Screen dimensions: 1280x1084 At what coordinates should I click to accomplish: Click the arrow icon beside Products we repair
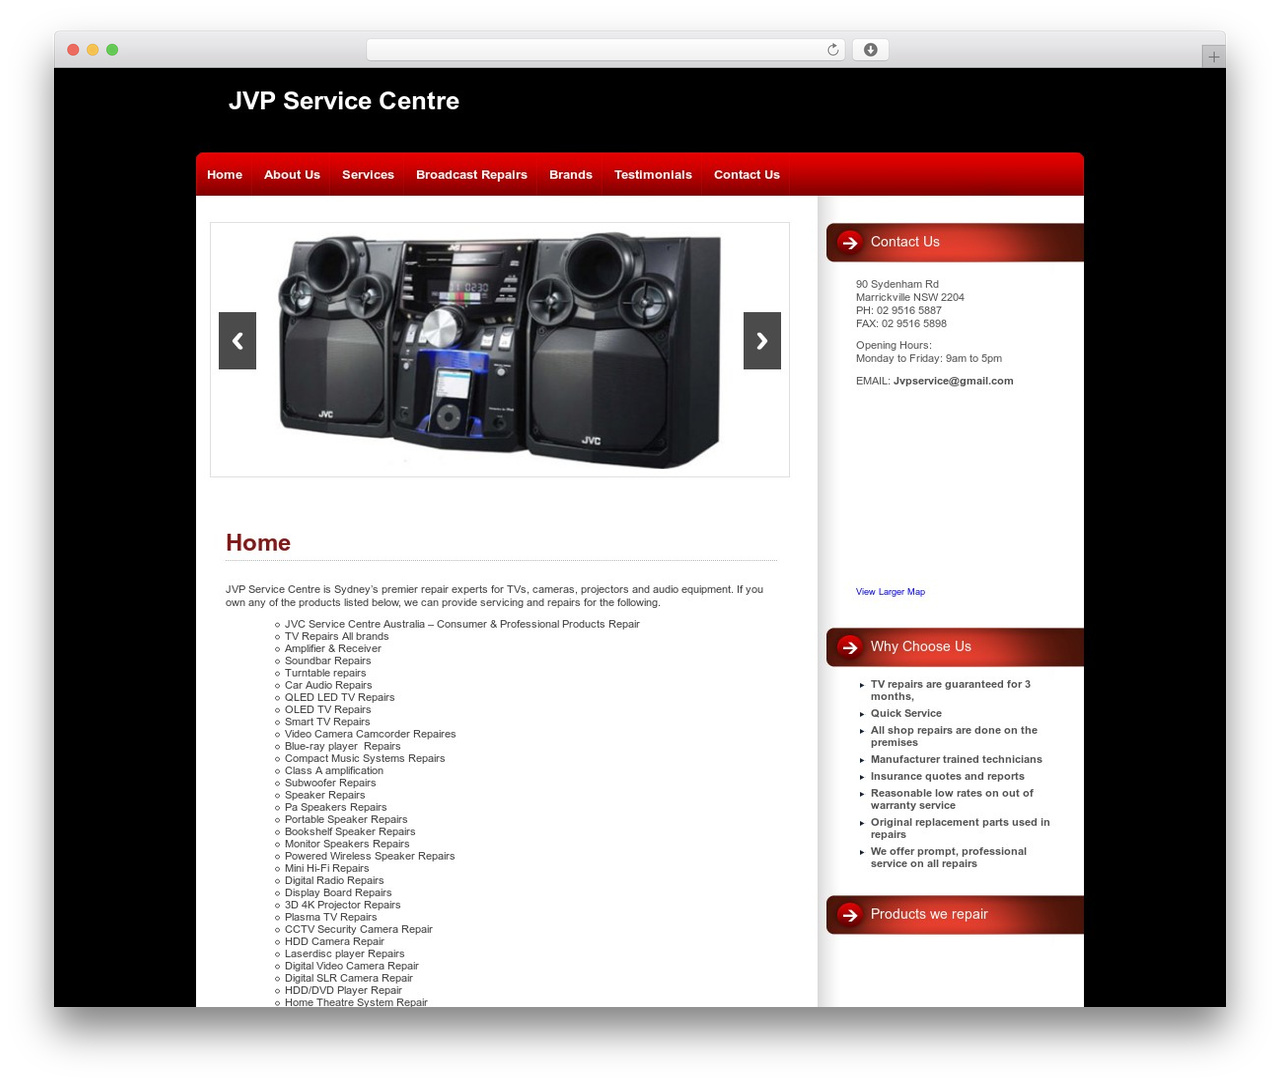tap(850, 915)
